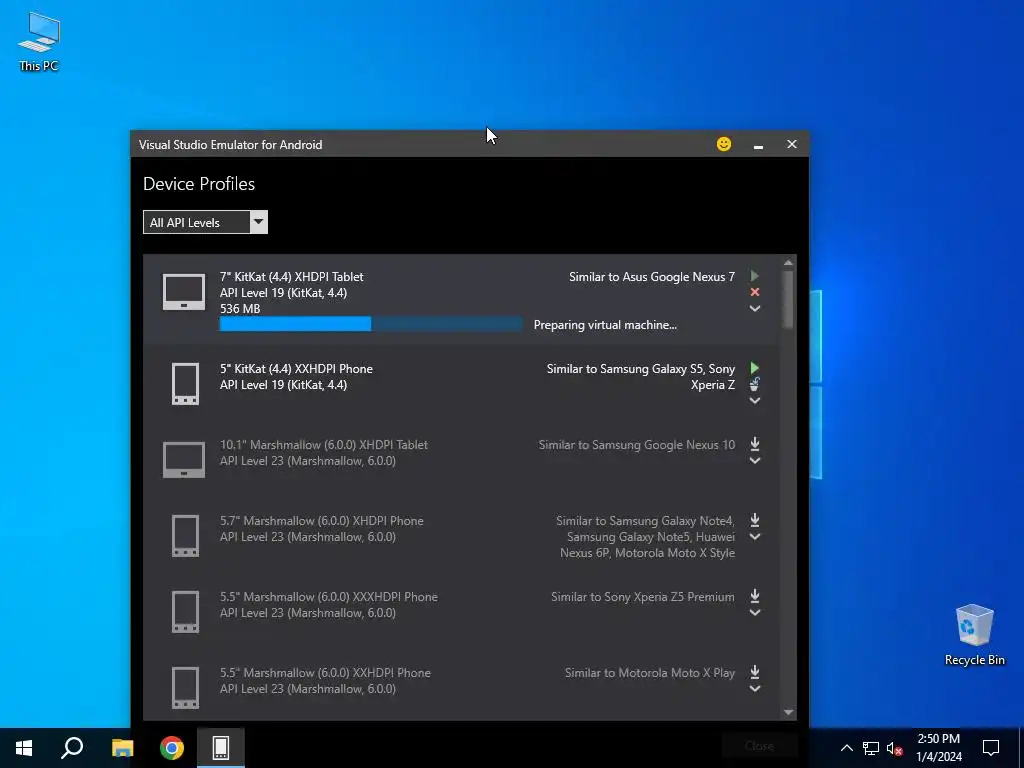This screenshot has height=768, width=1024.
Task: Select the This PC desktop icon
Action: point(39,42)
